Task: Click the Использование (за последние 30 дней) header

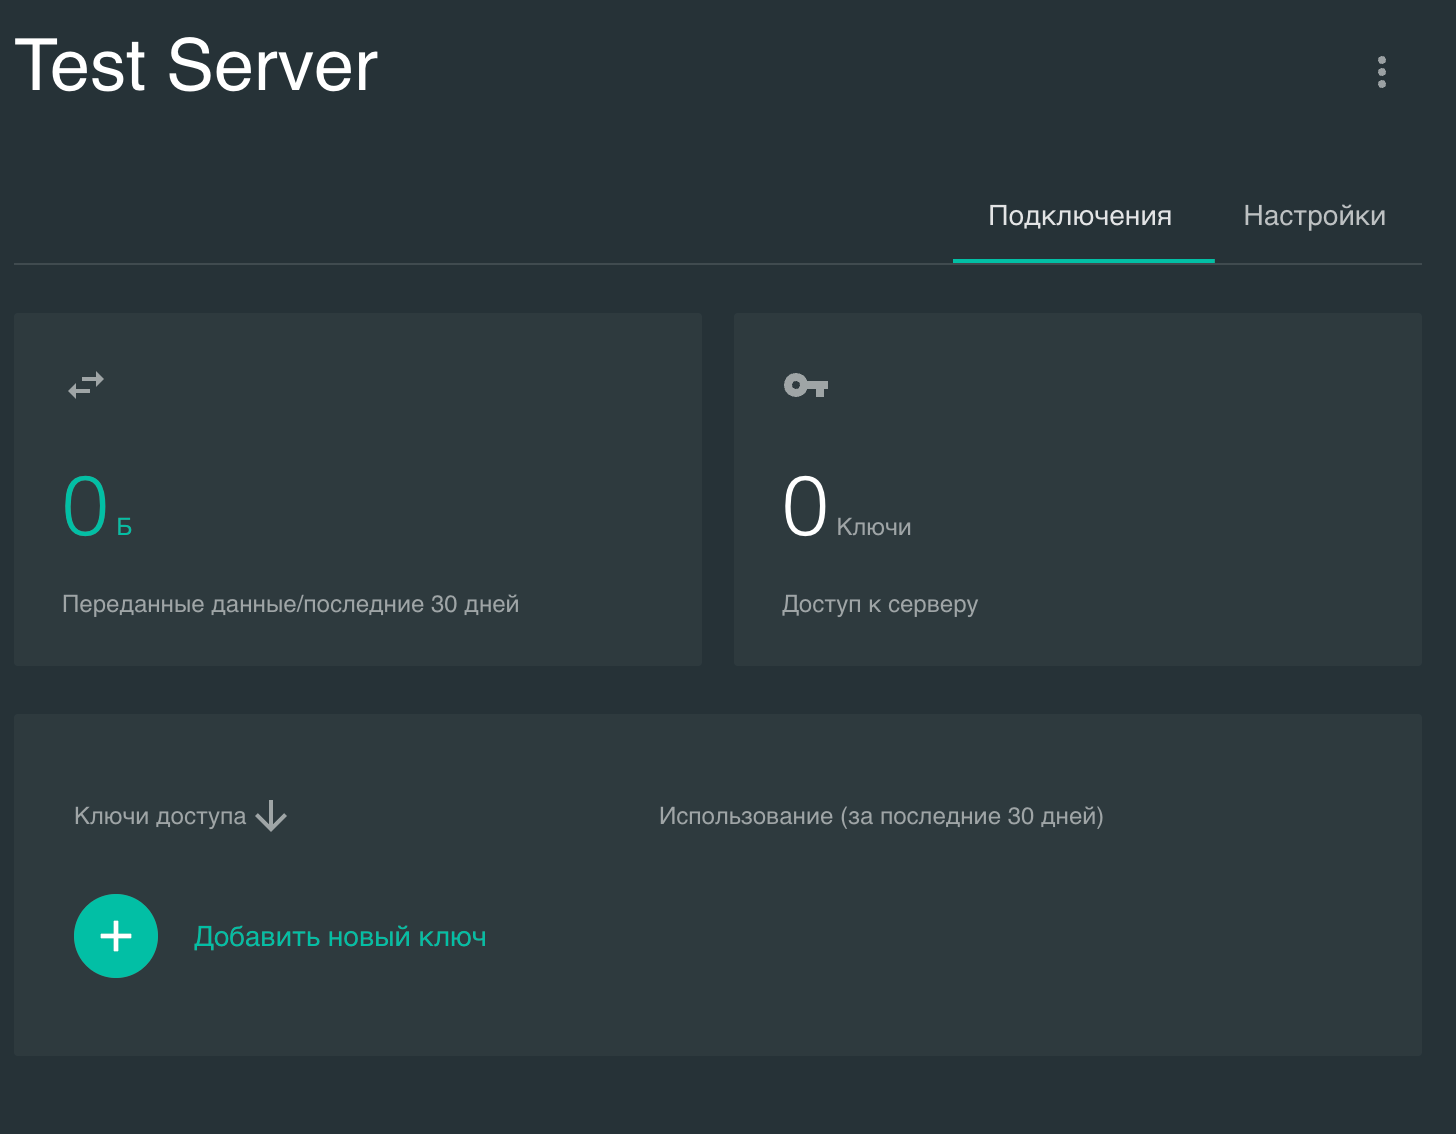Action: tap(881, 816)
